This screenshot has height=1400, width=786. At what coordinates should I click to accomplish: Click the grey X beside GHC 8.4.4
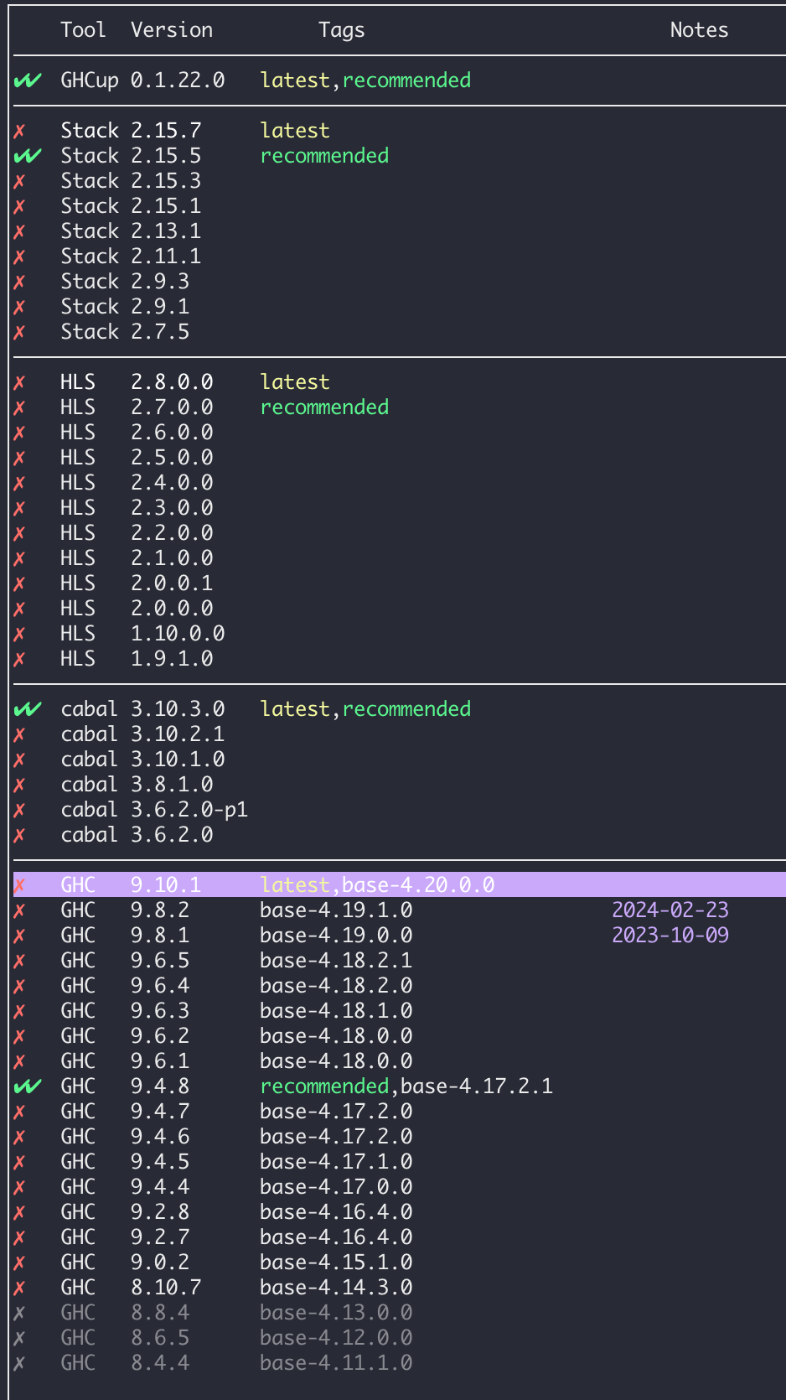(19, 1363)
